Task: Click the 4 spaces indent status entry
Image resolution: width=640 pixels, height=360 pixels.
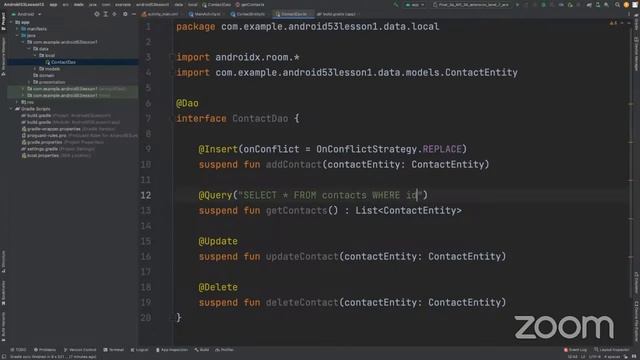Action: (x=612, y=357)
